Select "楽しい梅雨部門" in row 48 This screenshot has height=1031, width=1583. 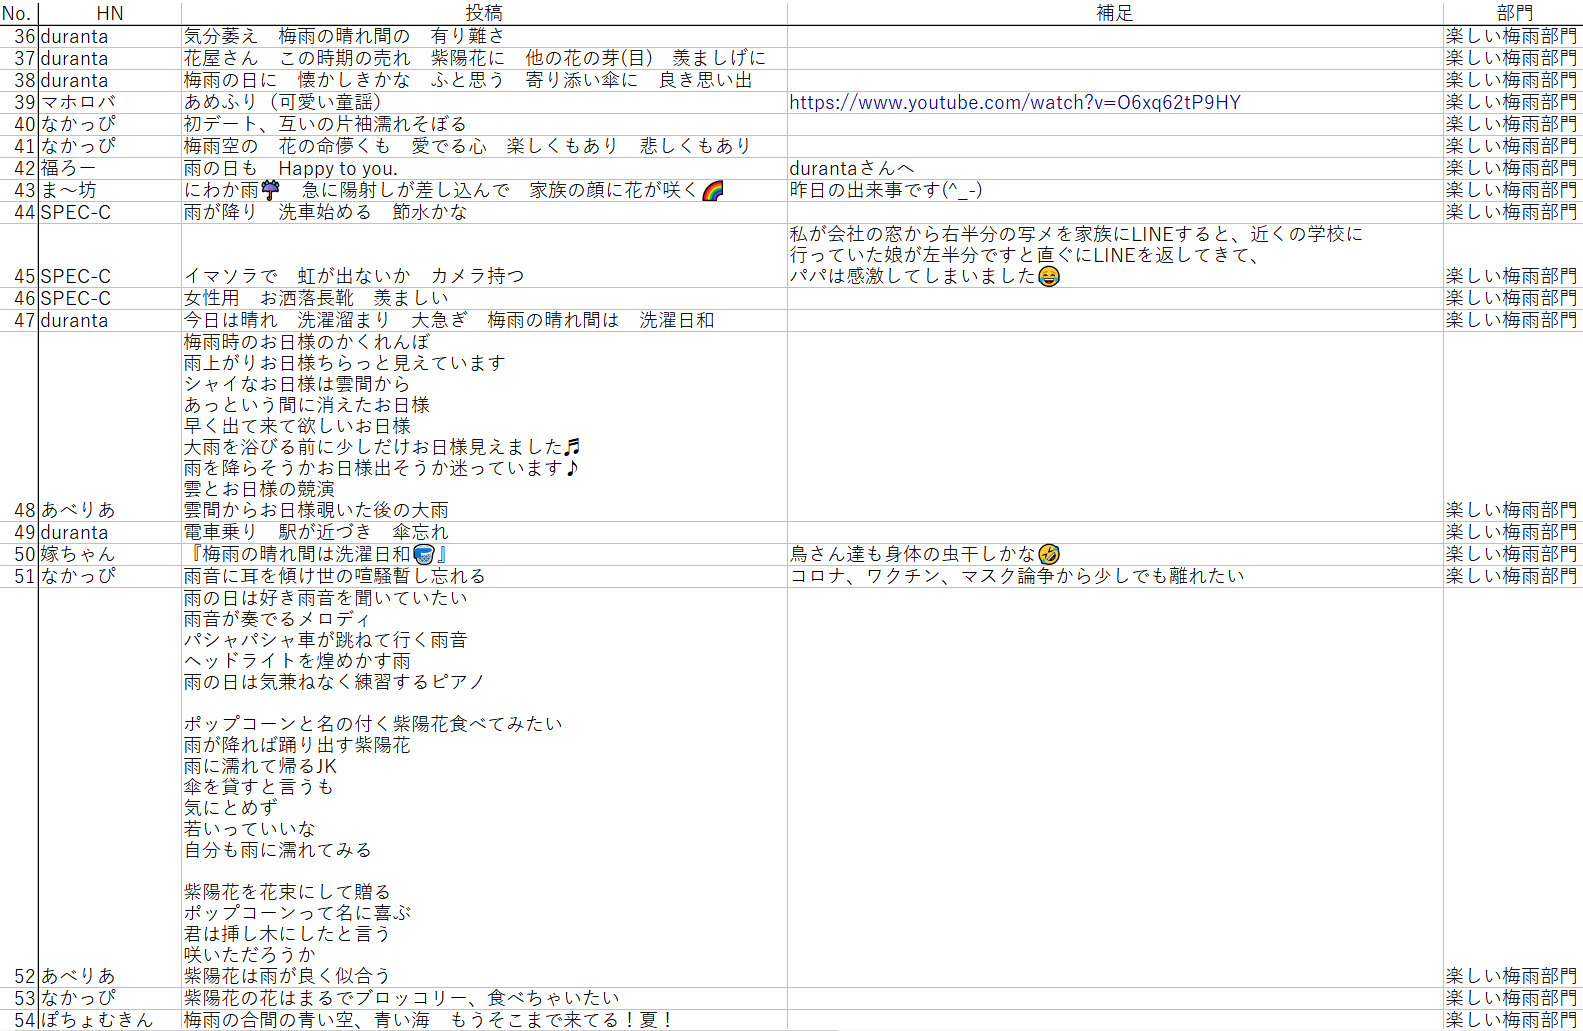(1511, 510)
